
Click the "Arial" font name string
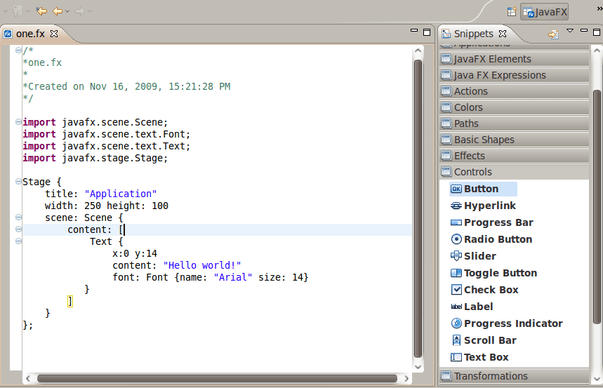(x=233, y=277)
